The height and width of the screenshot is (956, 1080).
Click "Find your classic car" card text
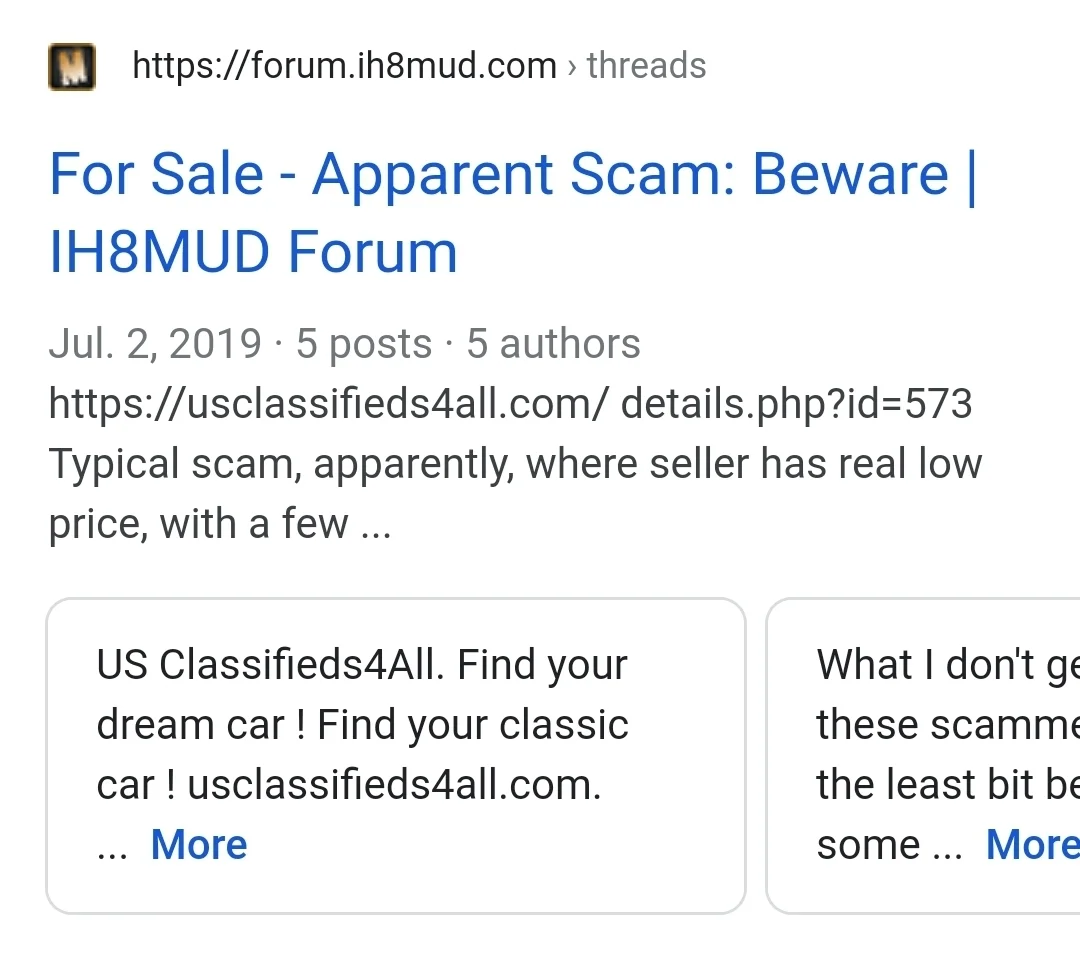point(472,725)
